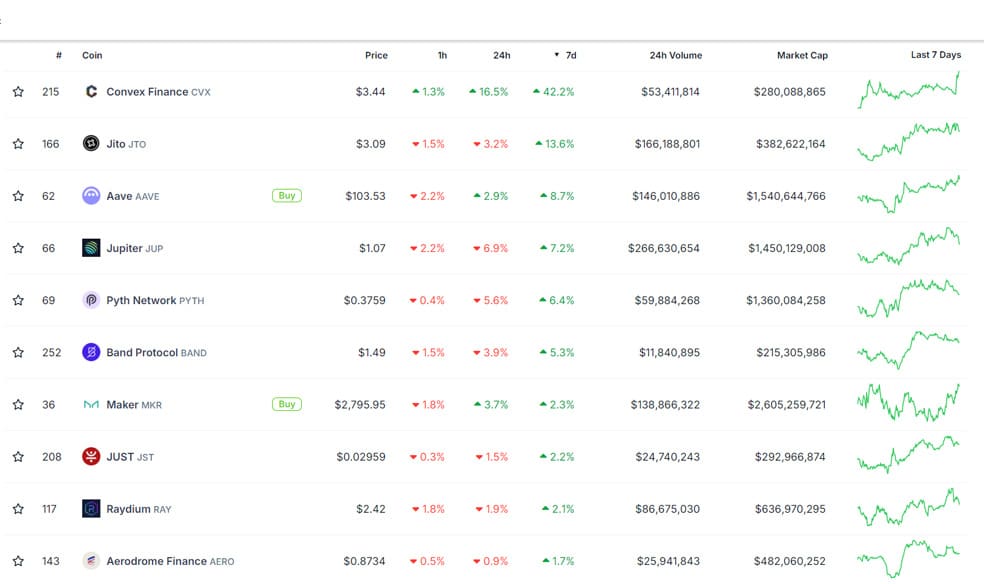
Task: Click the JUST red logo
Action: 91,456
